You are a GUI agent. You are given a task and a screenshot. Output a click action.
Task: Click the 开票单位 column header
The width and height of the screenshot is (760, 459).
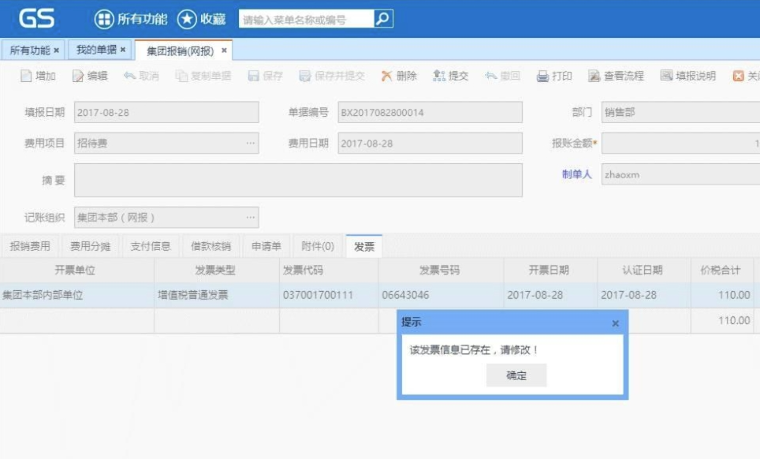[x=75, y=270]
